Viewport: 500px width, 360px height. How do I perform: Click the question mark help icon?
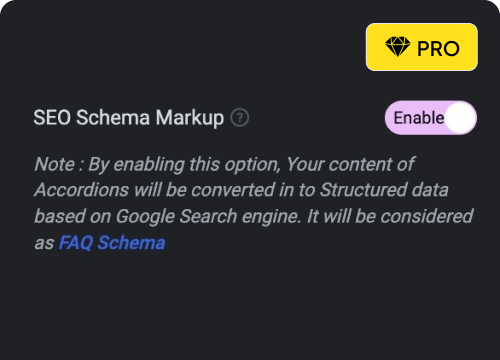240,118
